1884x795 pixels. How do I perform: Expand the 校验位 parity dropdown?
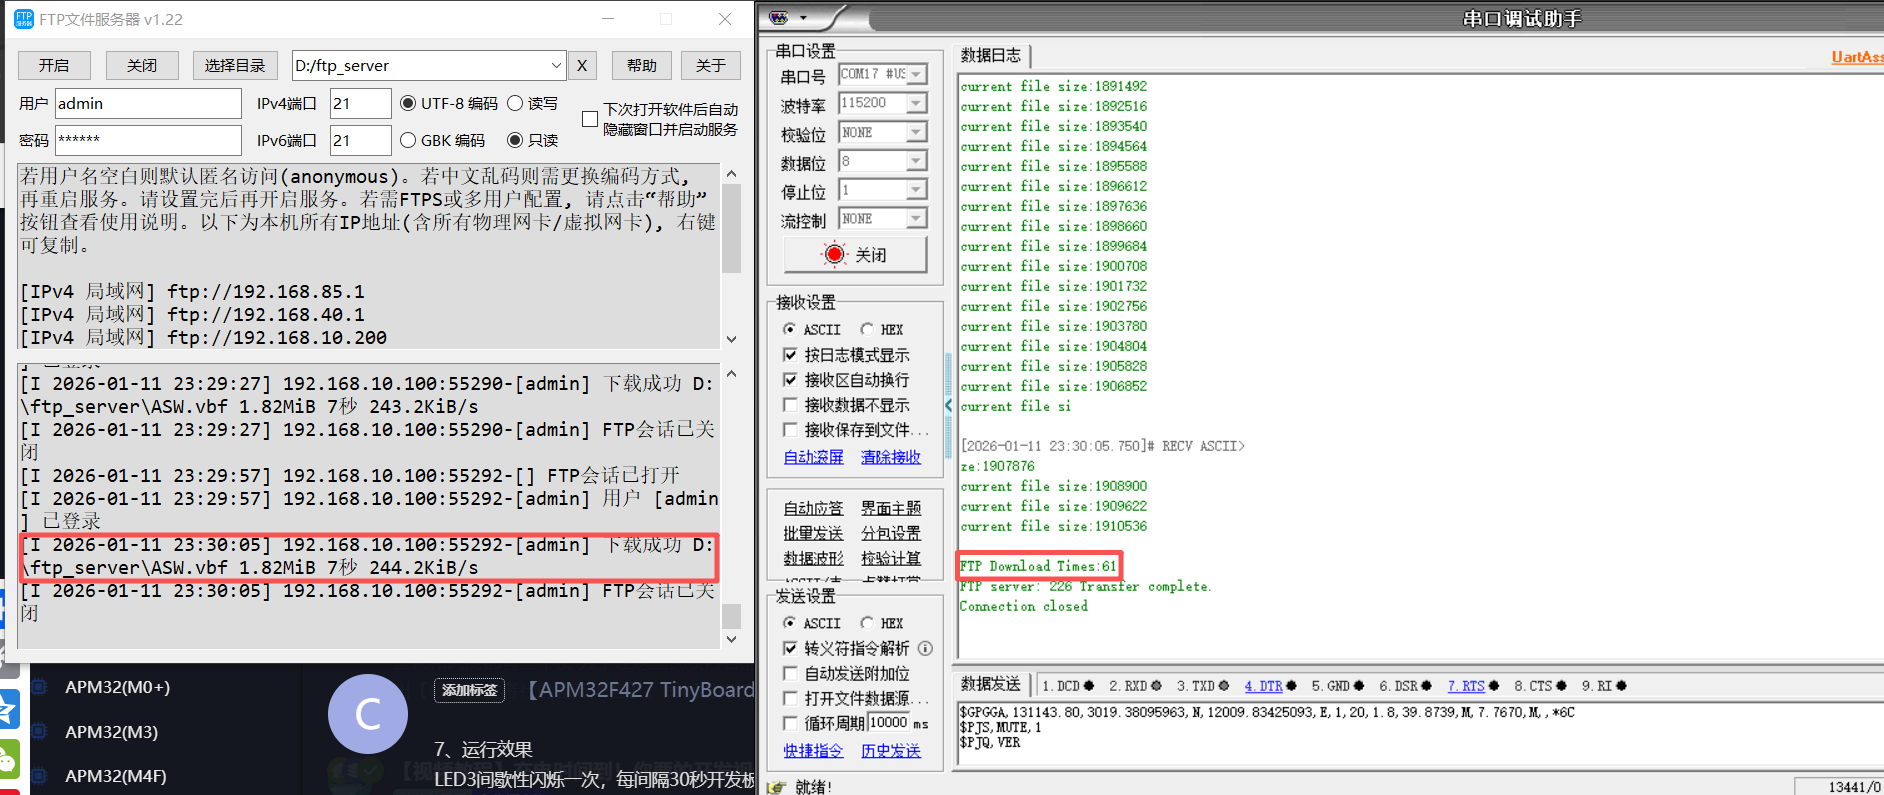(x=916, y=132)
